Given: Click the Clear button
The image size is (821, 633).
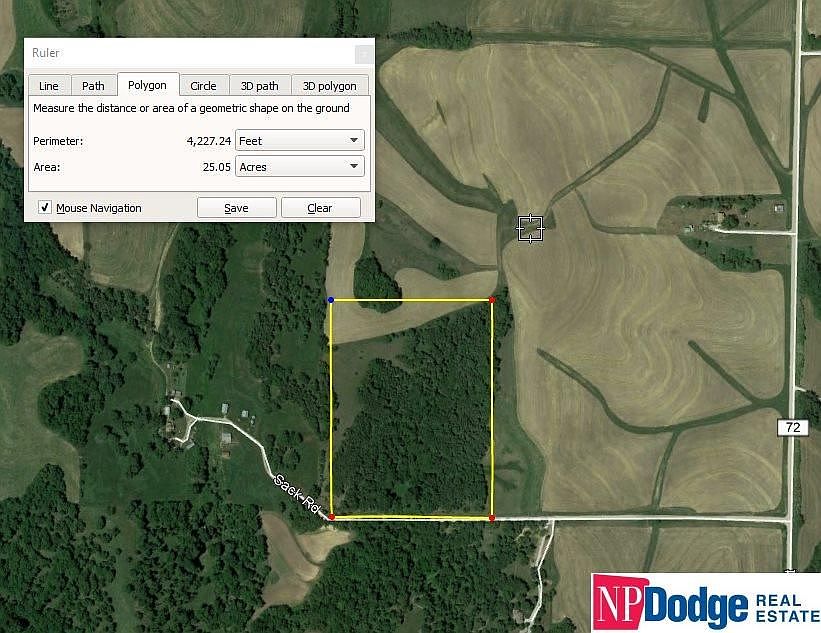Looking at the screenshot, I should (x=320, y=208).
